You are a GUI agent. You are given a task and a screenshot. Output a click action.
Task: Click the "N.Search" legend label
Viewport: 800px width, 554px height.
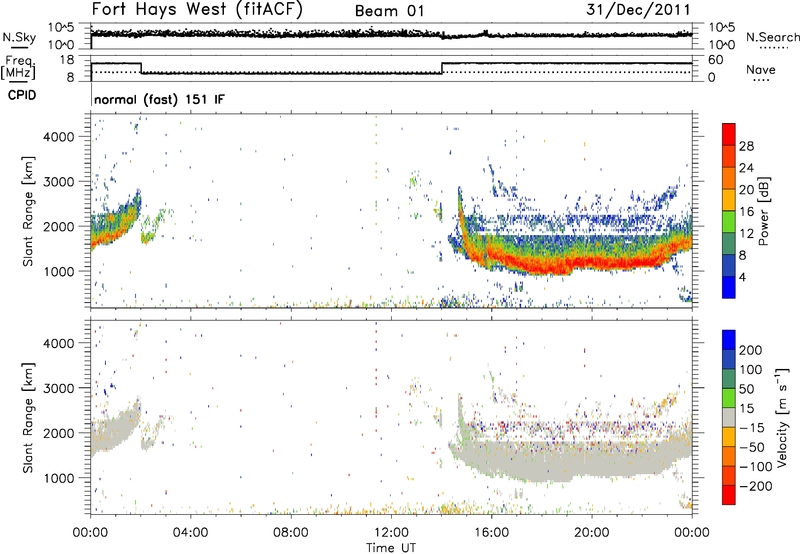coord(772,37)
